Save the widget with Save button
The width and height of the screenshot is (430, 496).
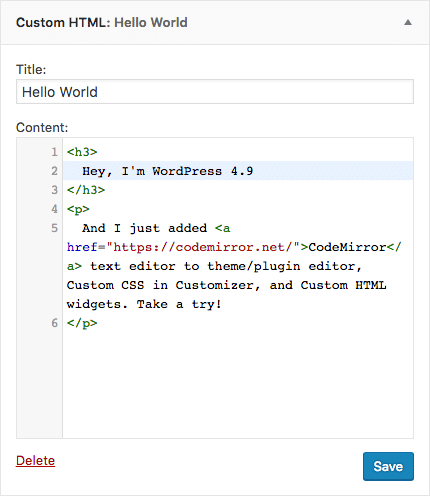click(x=388, y=466)
